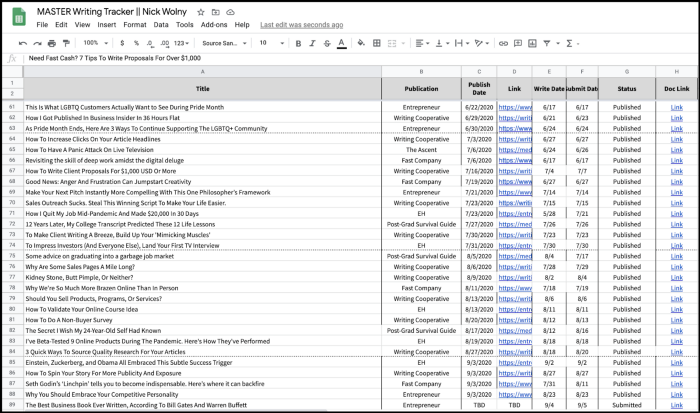700x413 pixels.
Task: Open 'Last edit was seconds ago' version history
Action: point(301,24)
